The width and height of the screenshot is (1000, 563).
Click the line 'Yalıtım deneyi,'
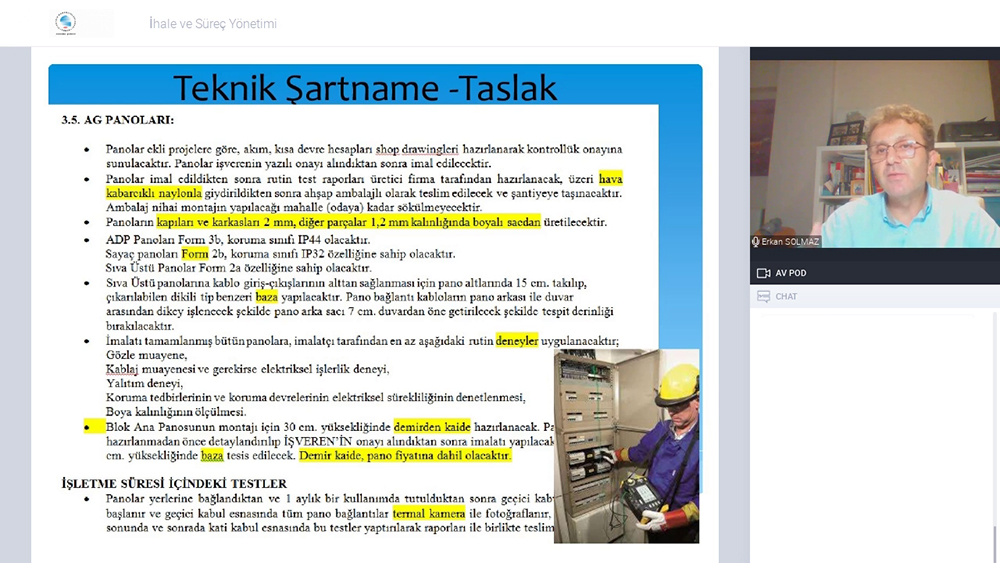click(144, 383)
